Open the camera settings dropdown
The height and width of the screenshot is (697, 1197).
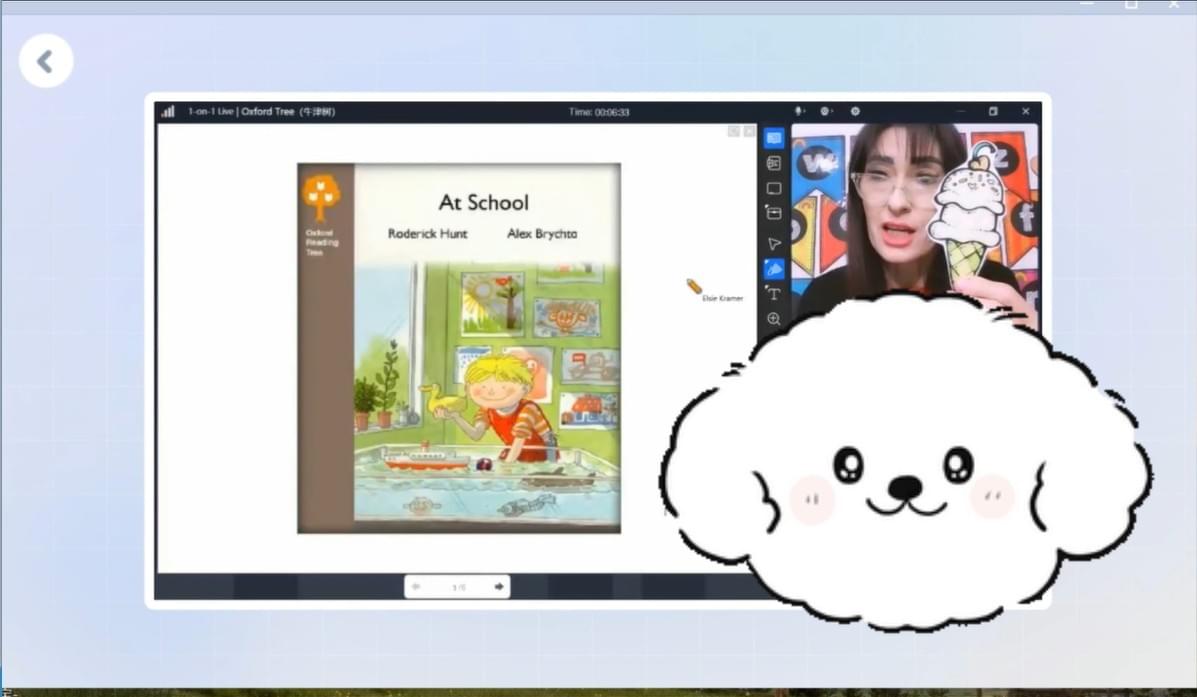(827, 111)
